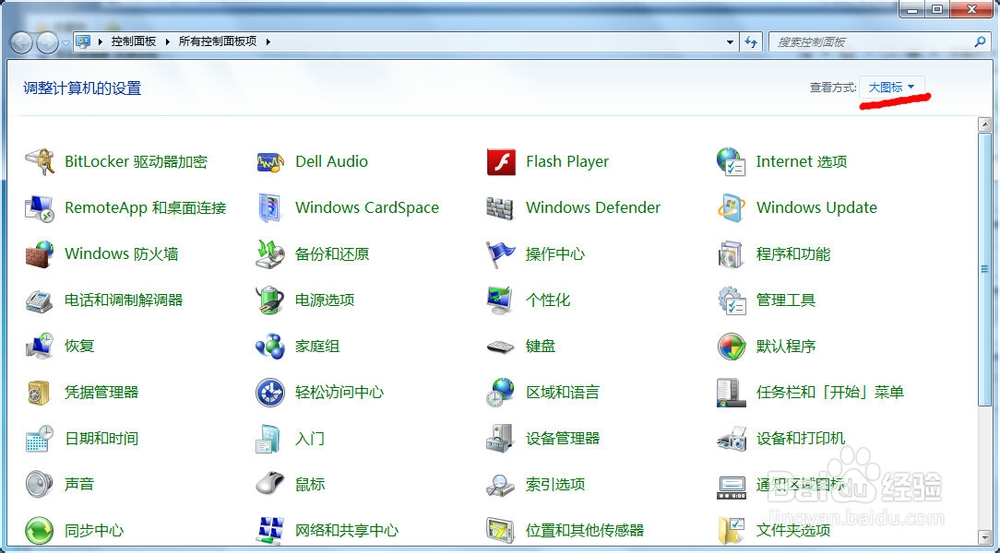Expand the arrow after 所有控制面板项 breadcrumb
1000x553 pixels.
pos(268,41)
